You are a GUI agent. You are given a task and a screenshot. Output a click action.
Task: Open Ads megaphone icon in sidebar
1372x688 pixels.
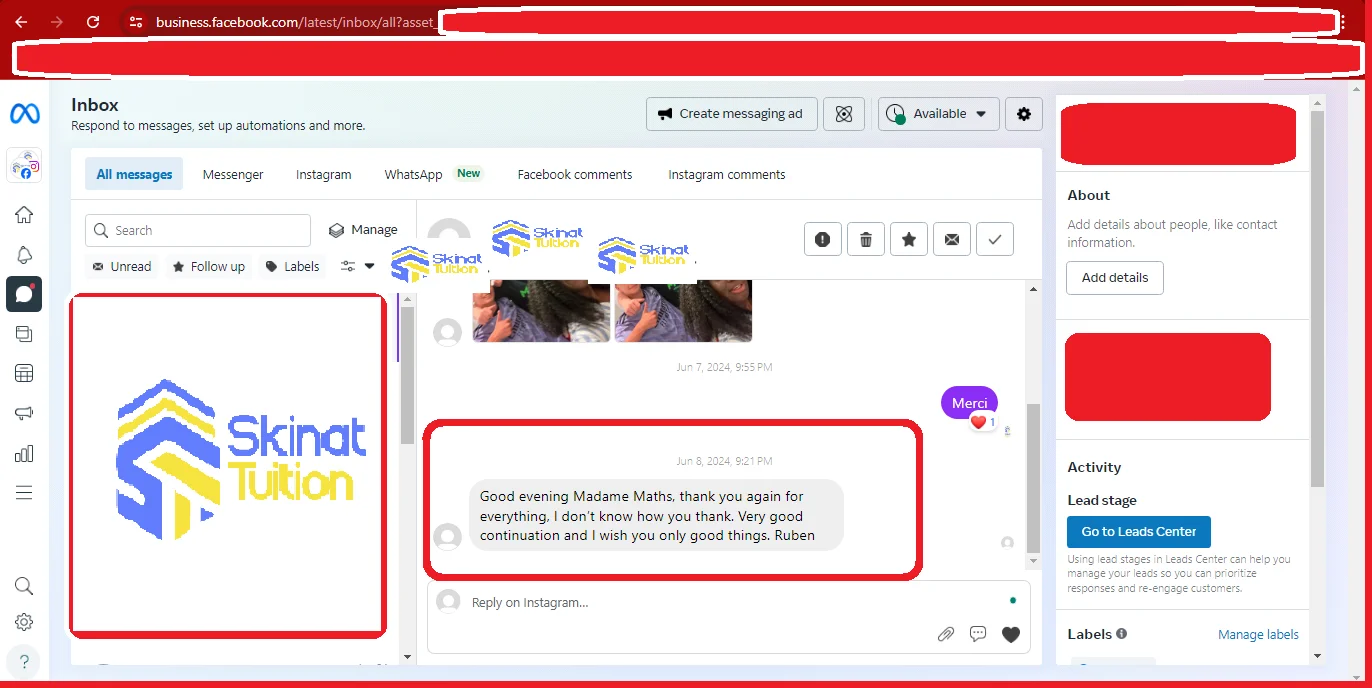pyautogui.click(x=24, y=413)
